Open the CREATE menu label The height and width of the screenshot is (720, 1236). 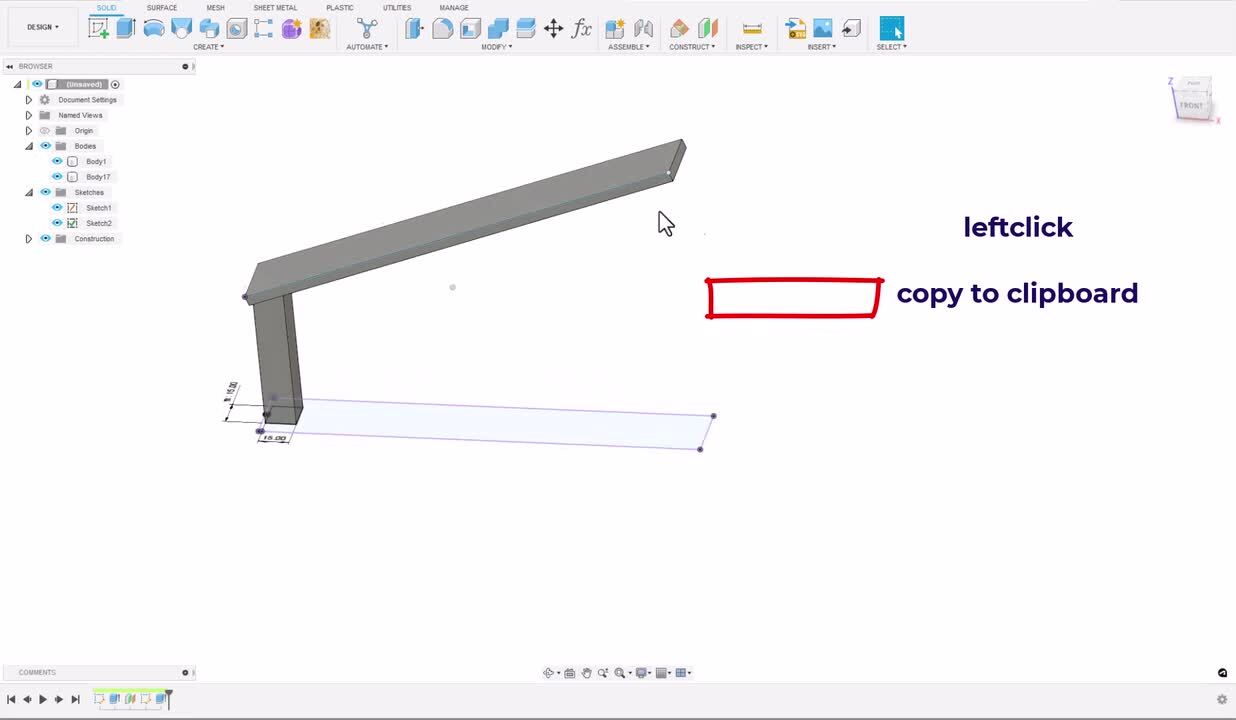coord(208,47)
